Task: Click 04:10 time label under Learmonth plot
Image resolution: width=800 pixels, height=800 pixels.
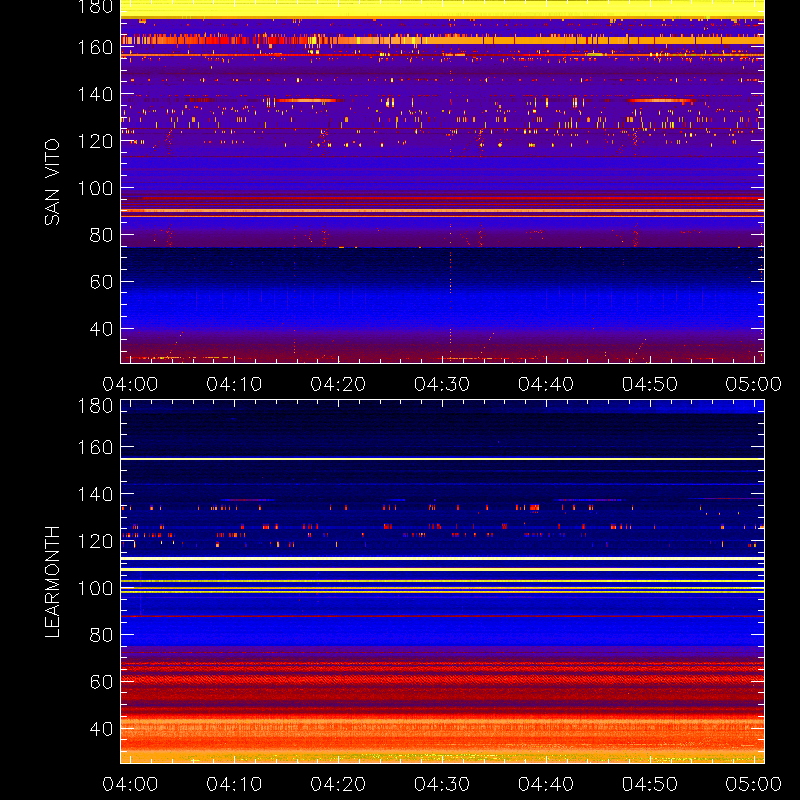Action: (234, 784)
